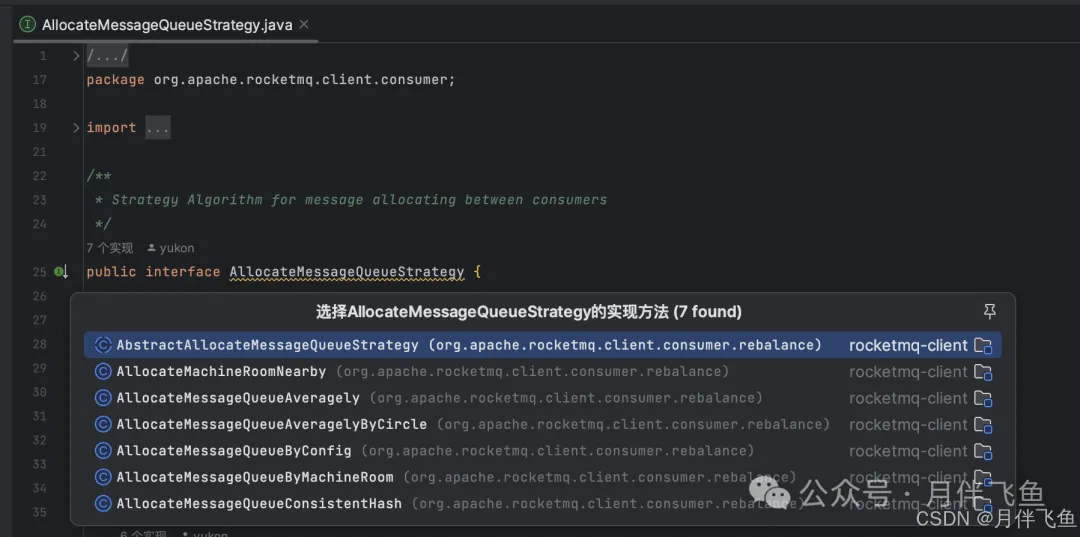Image resolution: width=1080 pixels, height=537 pixels.
Task: Click the folded import ellipsis placeholder
Action: [x=158, y=128]
